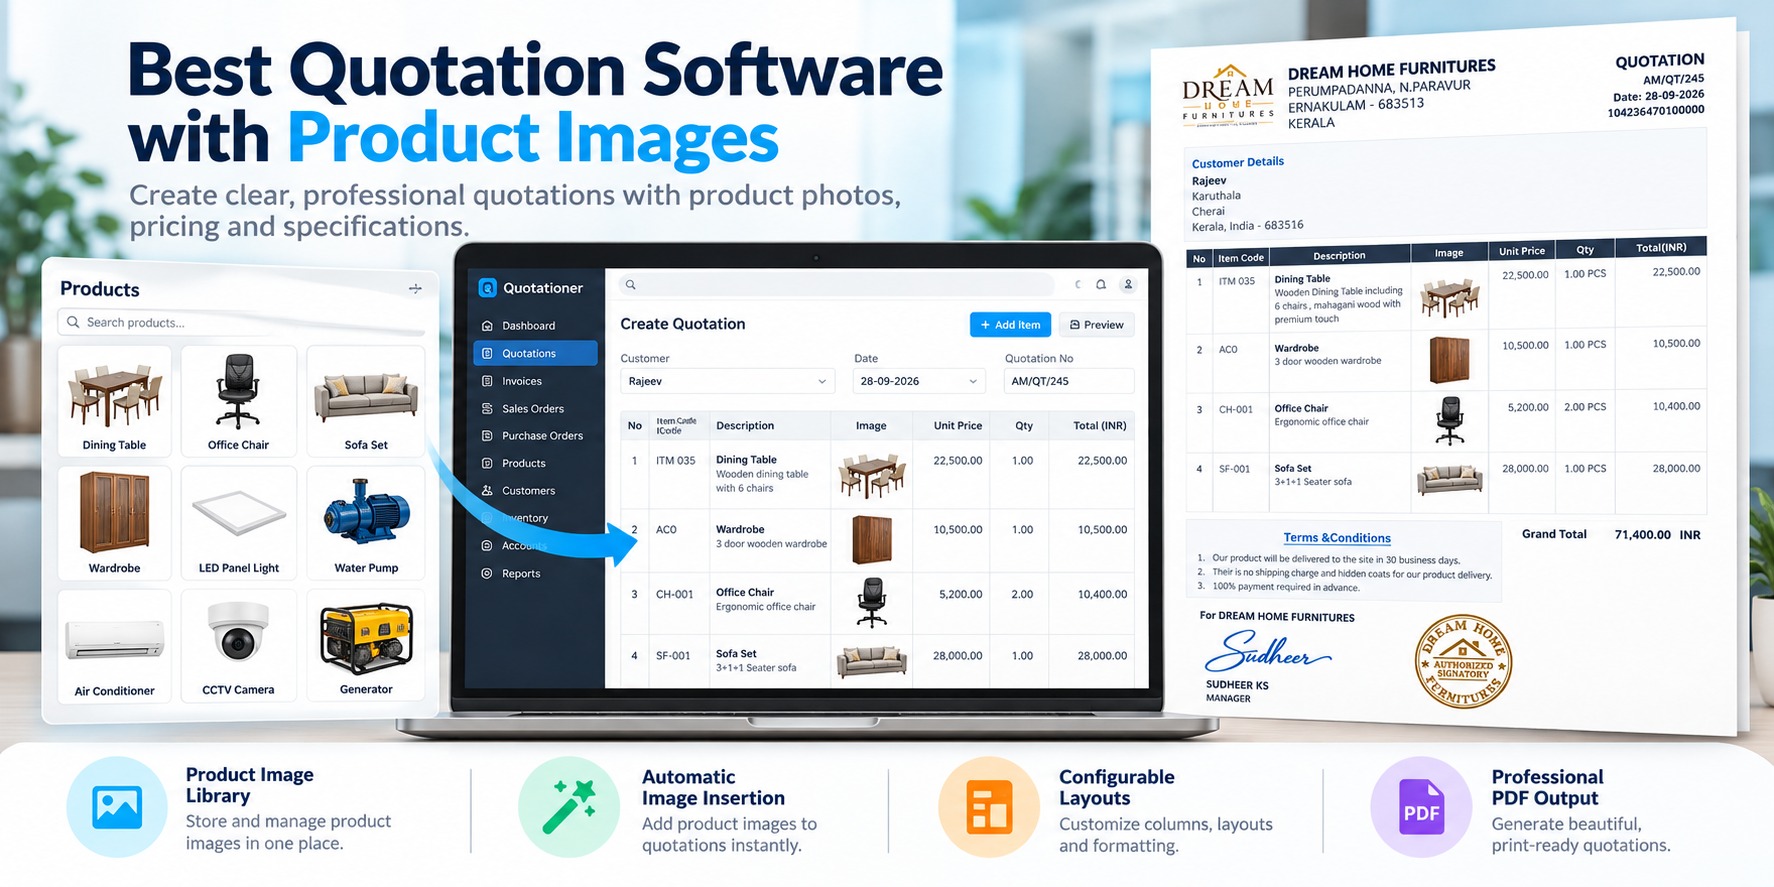Screen dimensions: 1774x887
Task: Click the Automatic Image Insertion magic wand icon
Action: coord(568,807)
